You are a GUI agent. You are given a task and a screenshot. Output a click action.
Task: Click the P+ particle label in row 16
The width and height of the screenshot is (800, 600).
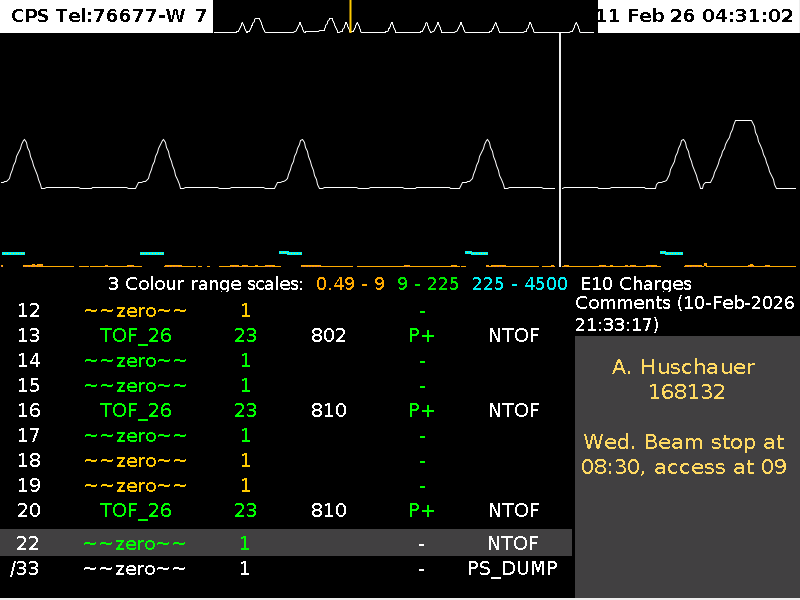pyautogui.click(x=422, y=410)
